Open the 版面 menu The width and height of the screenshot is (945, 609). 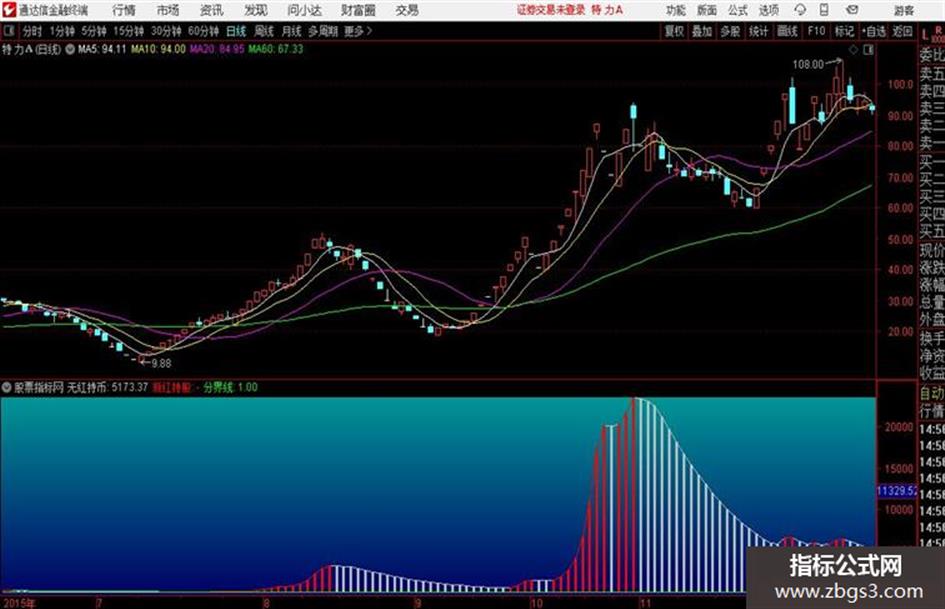click(x=707, y=10)
